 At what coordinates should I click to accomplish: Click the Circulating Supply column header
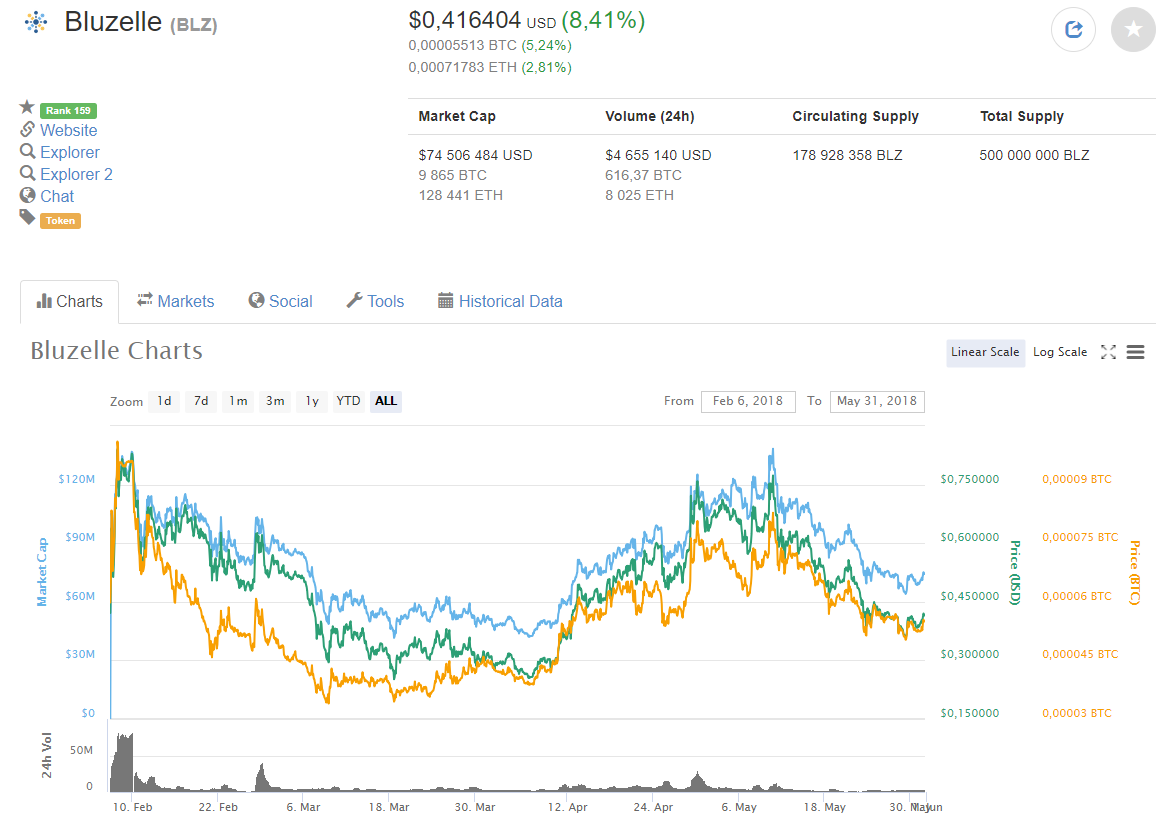tap(855, 117)
